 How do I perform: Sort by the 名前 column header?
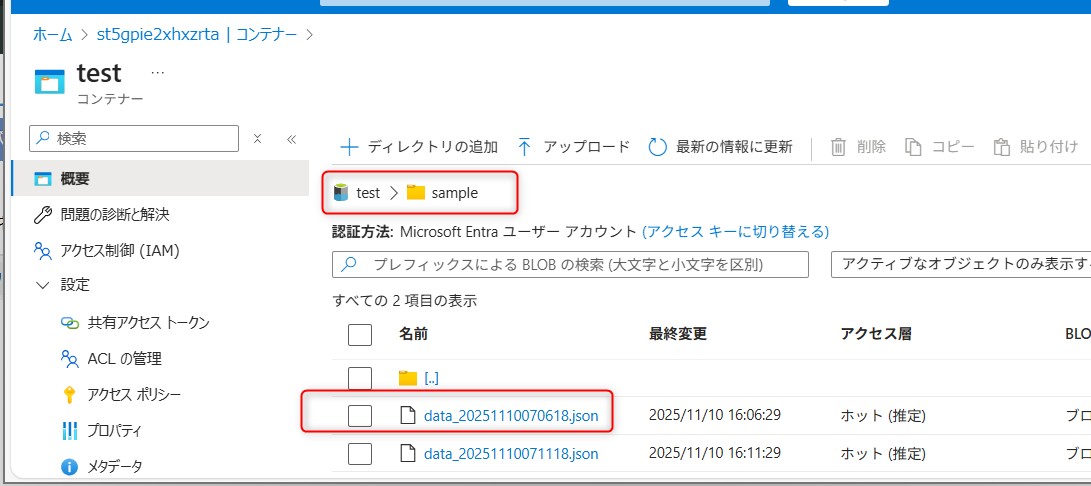(413, 334)
